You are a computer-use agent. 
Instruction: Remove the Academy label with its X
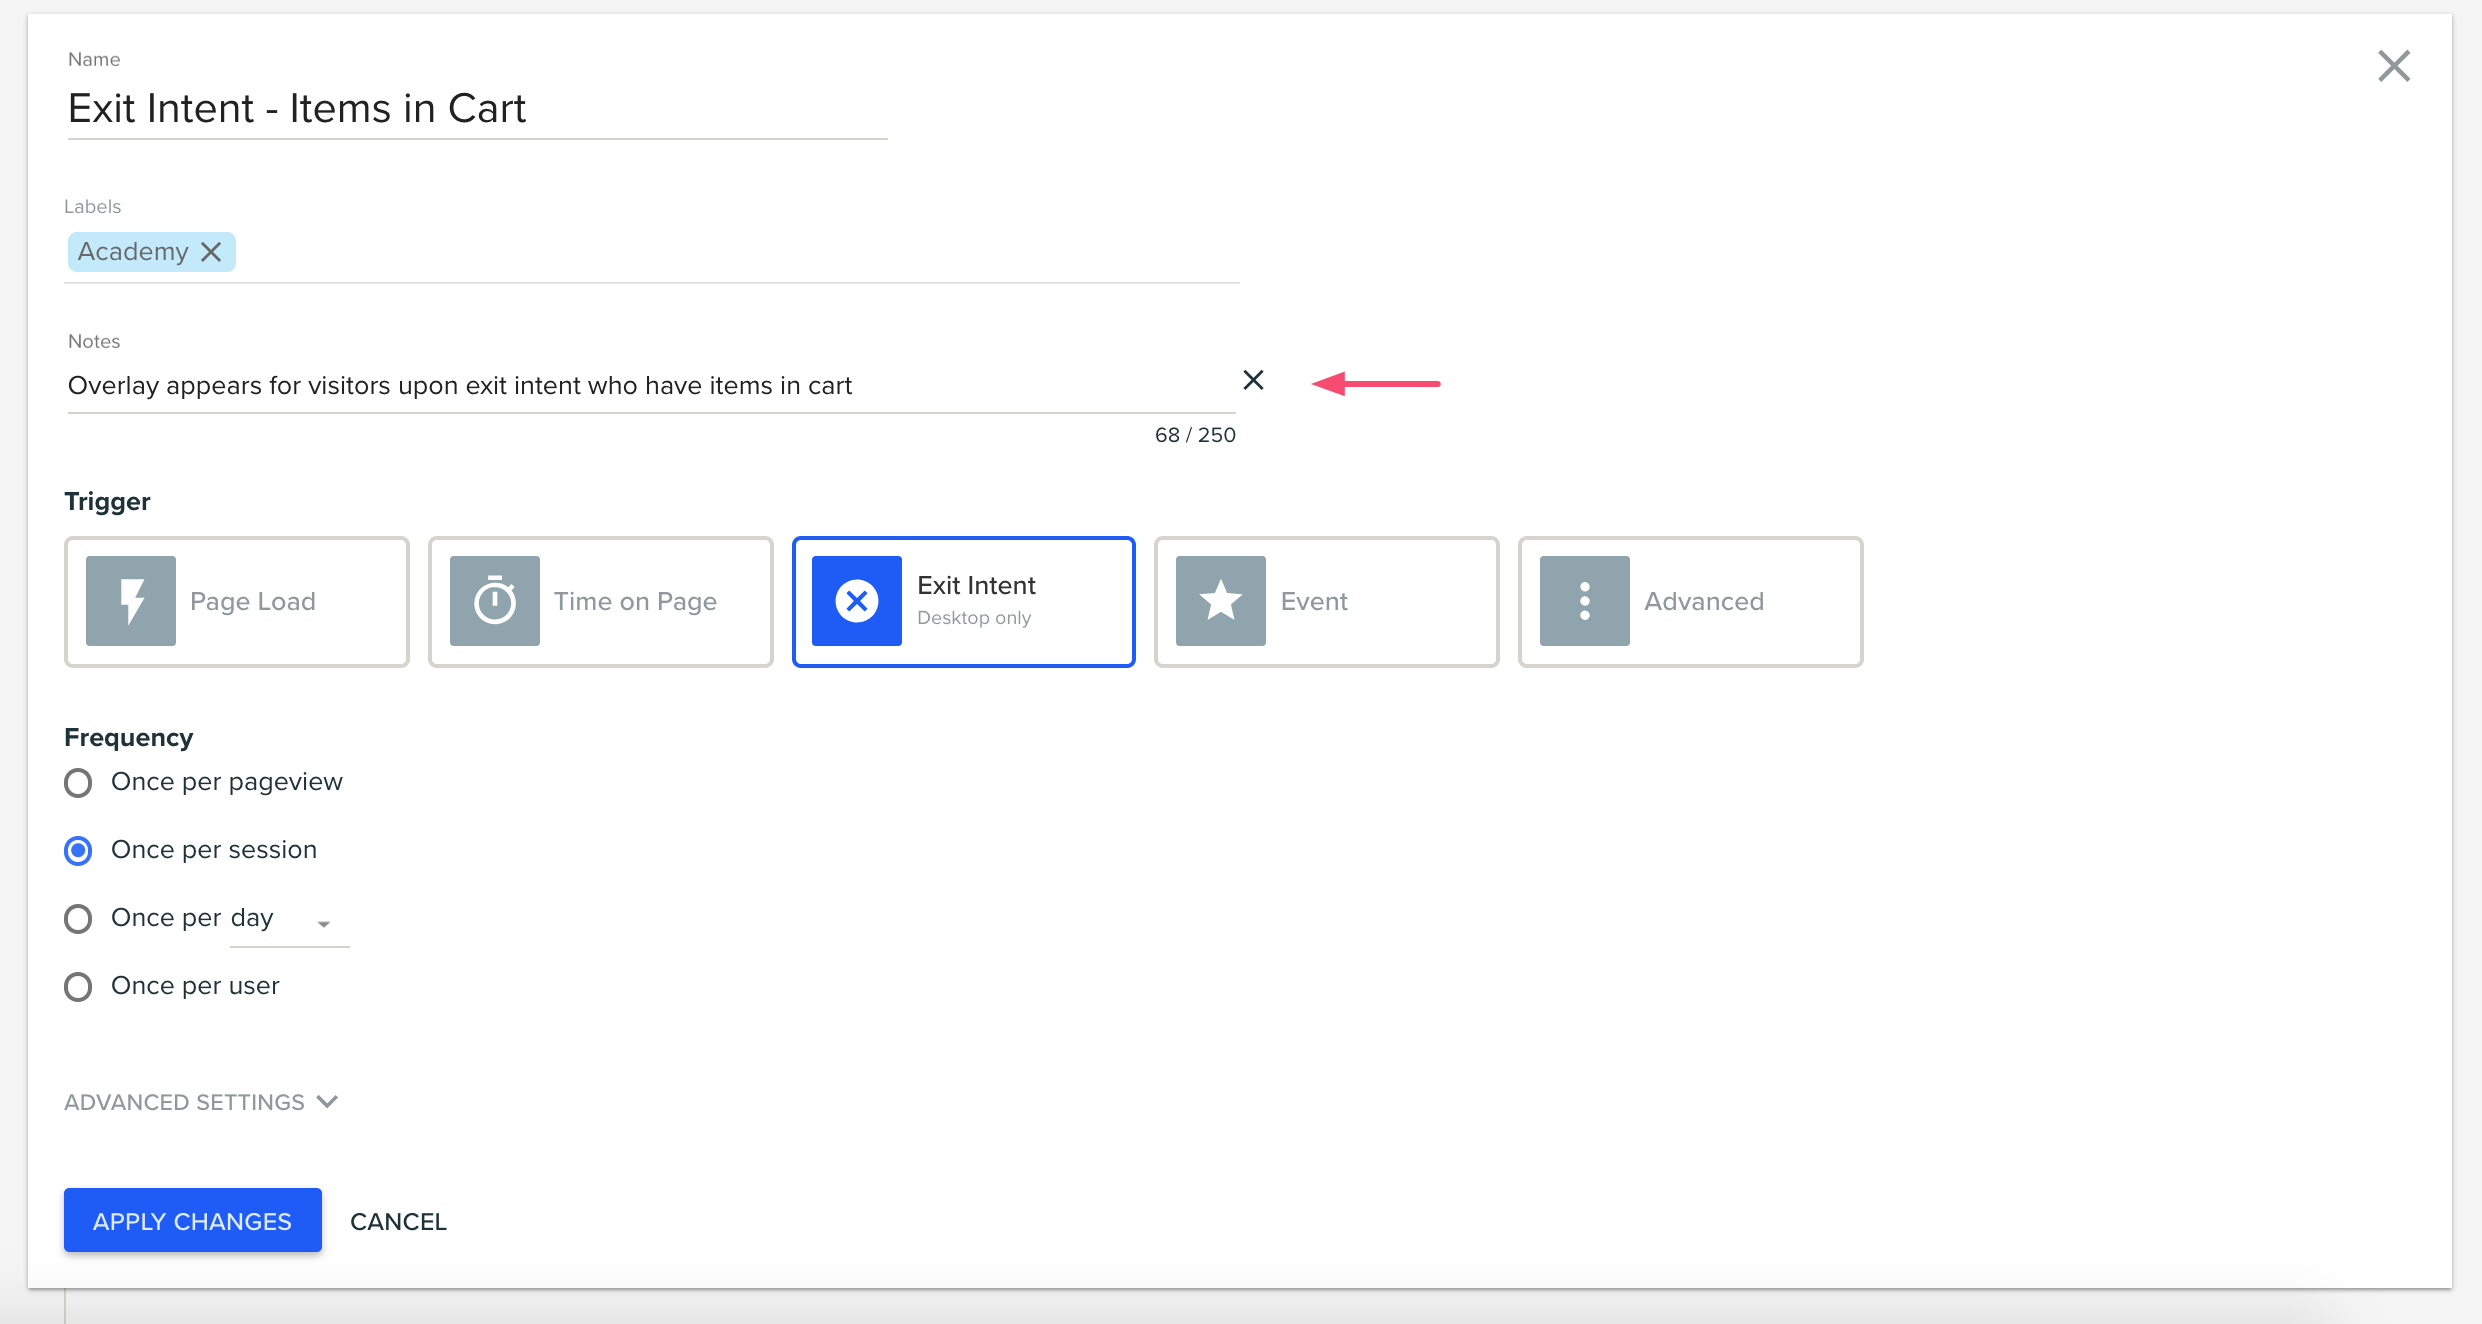211,252
